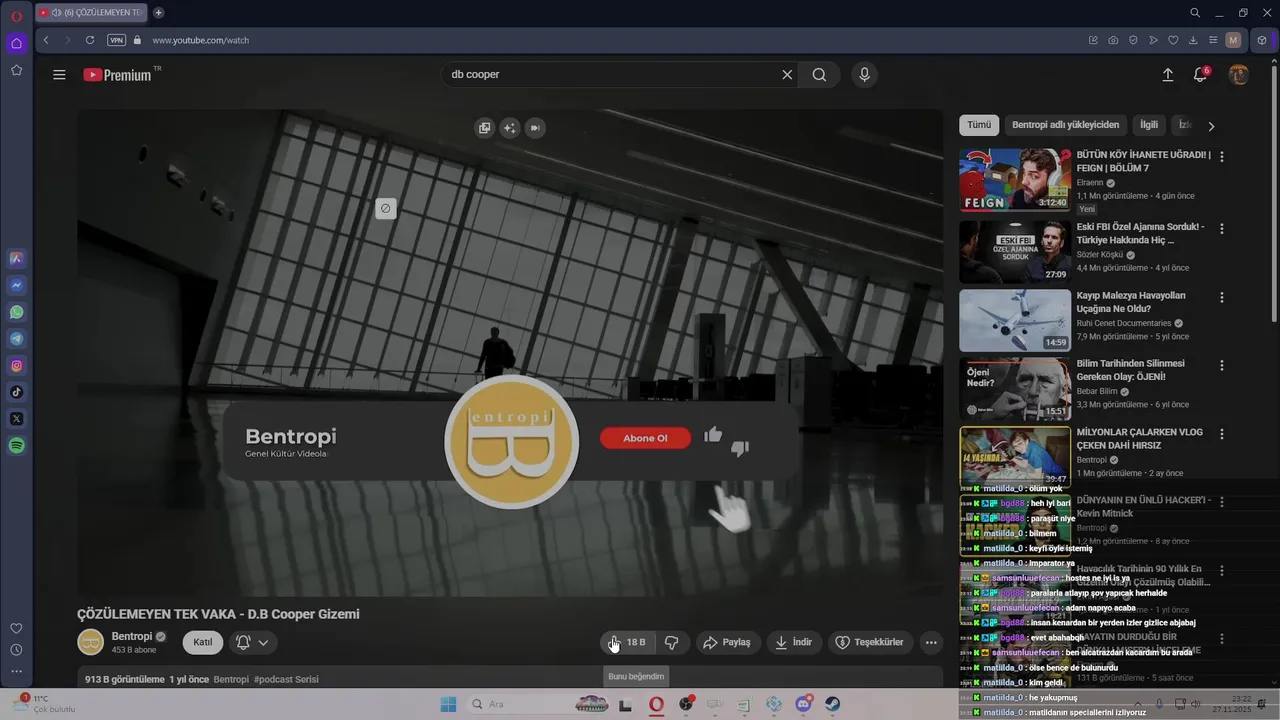Viewport: 1280px width, 720px height.
Task: Select the İlgili filter chip
Action: [1149, 125]
